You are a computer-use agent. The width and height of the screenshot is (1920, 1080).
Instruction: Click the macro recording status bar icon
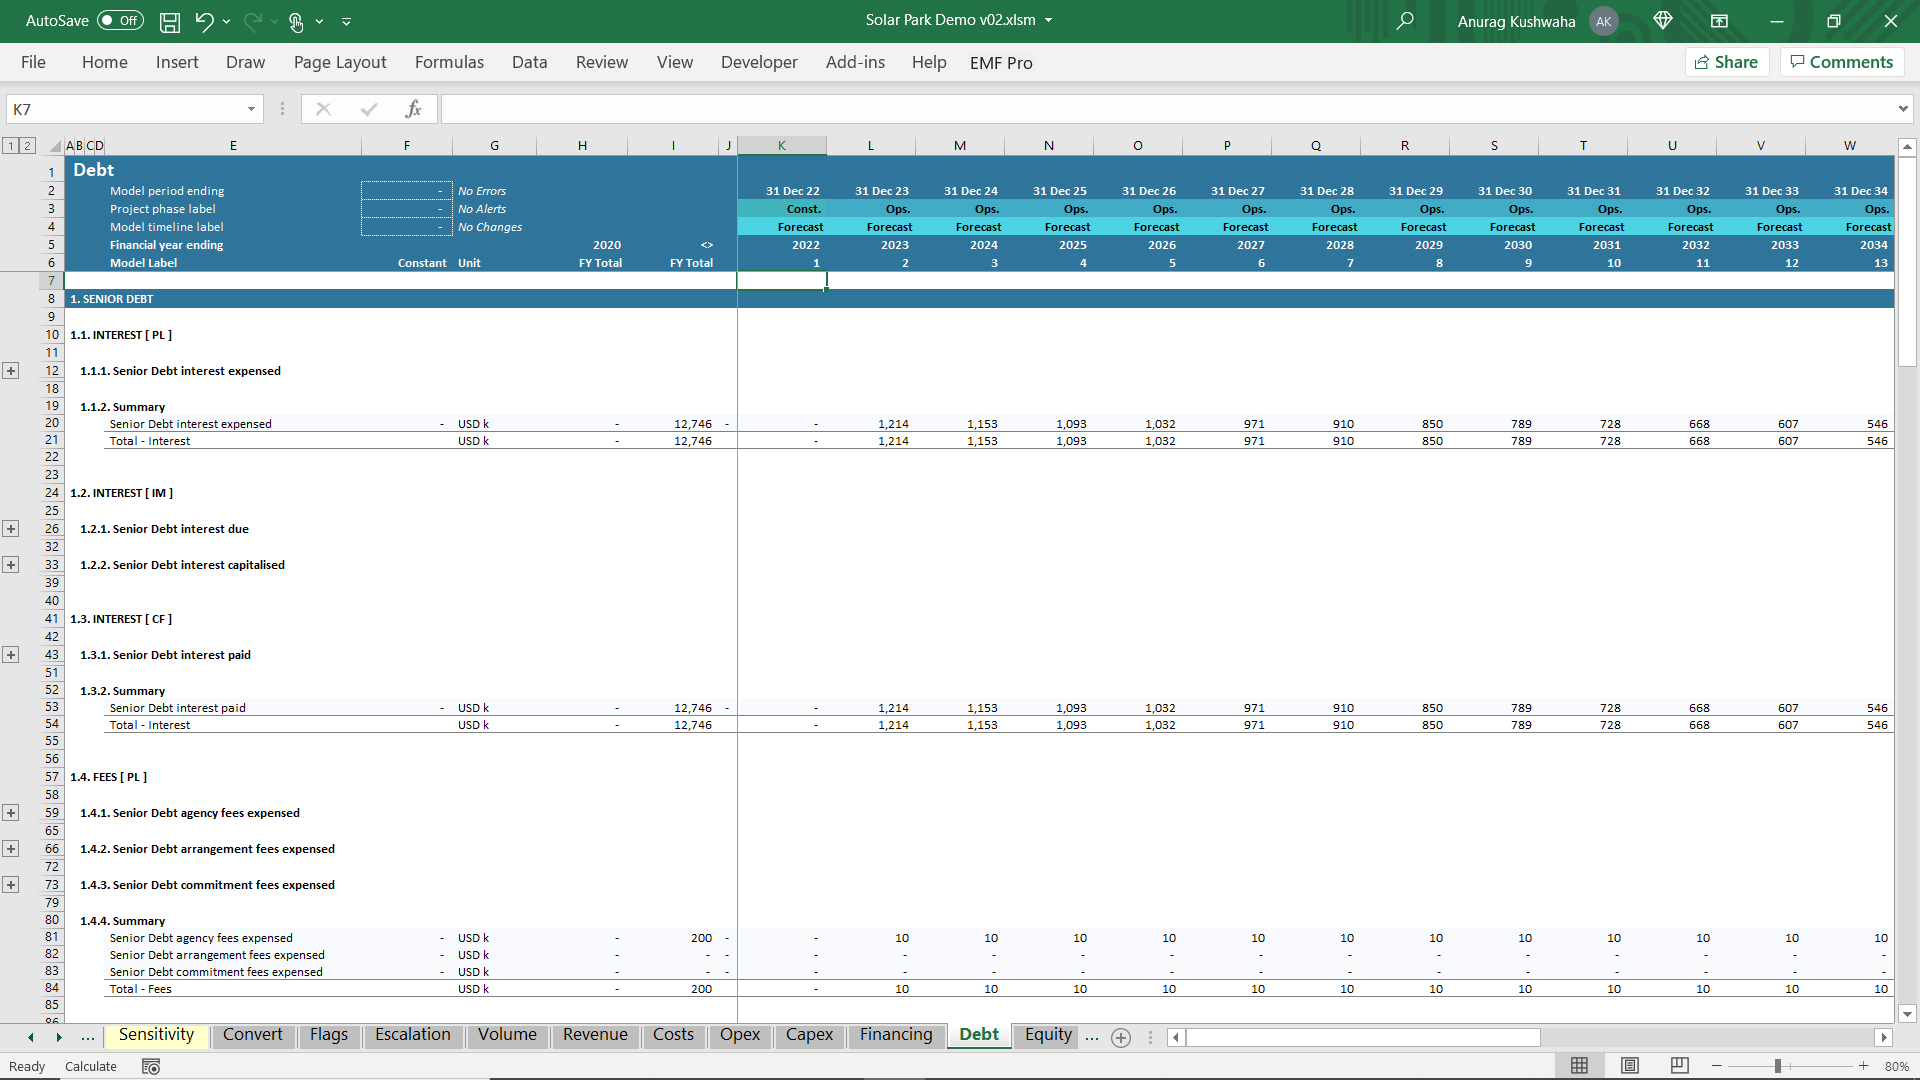(151, 1066)
